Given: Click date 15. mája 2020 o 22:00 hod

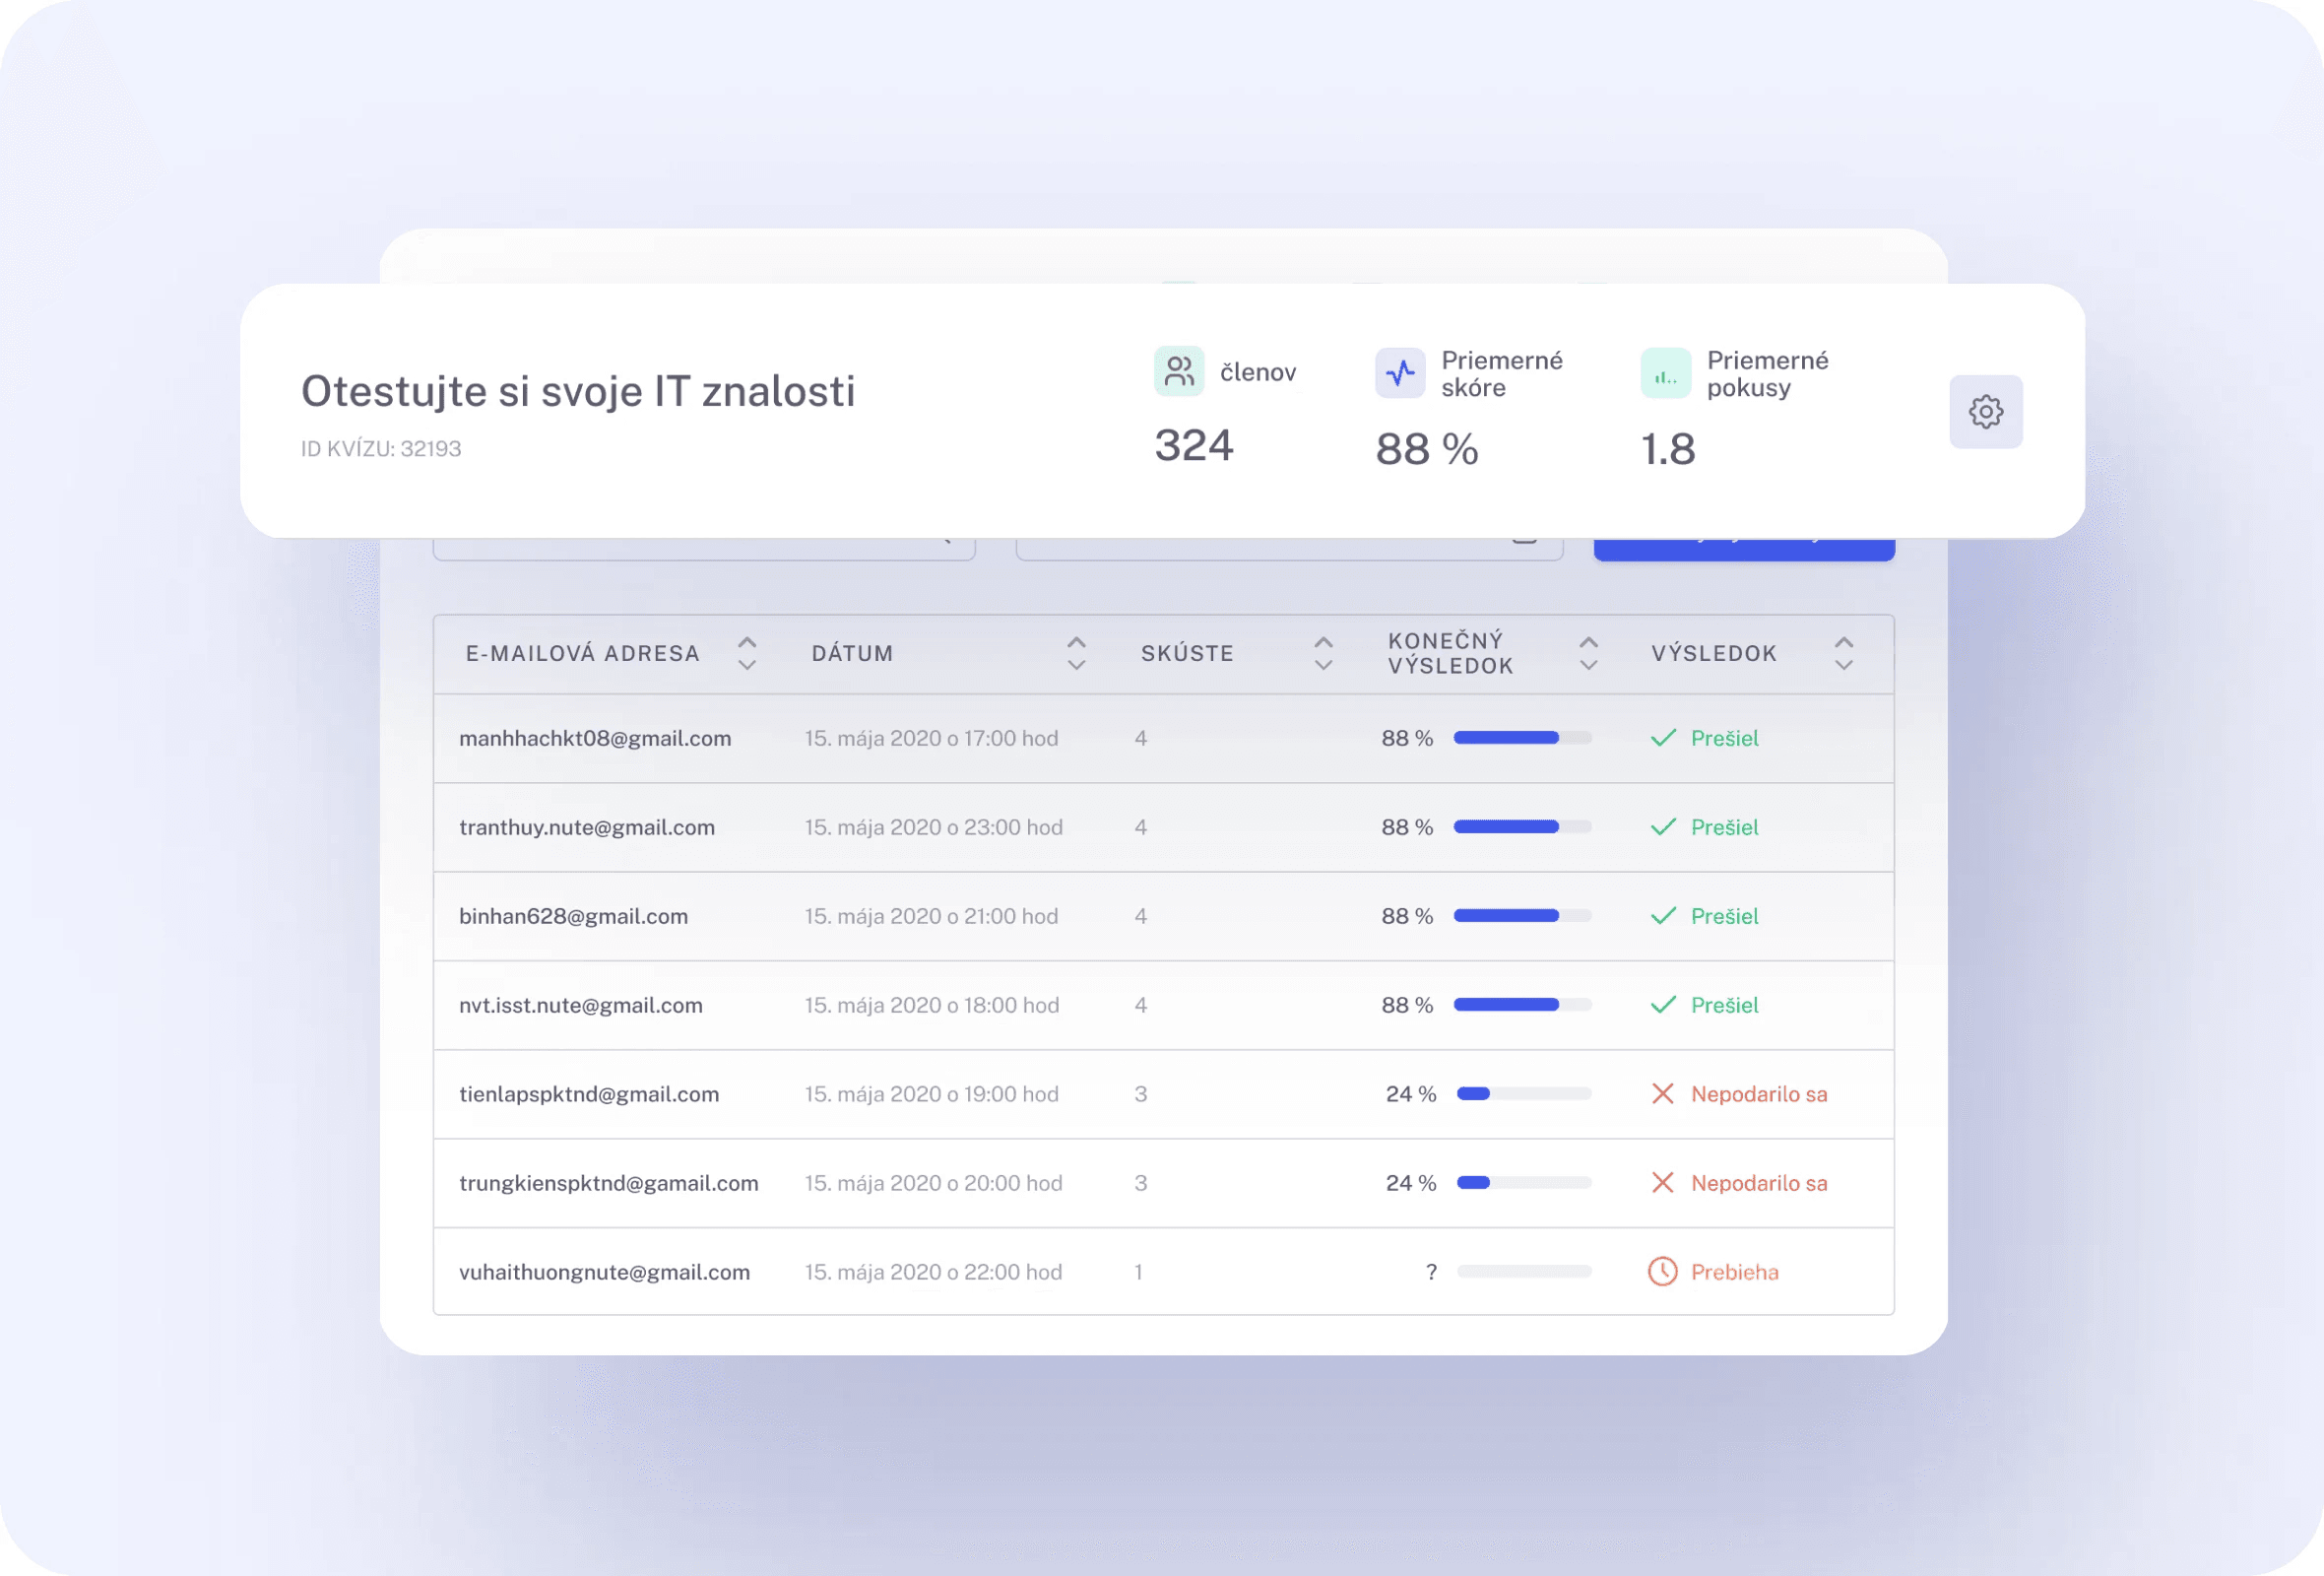Looking at the screenshot, I should pyautogui.click(x=933, y=1272).
